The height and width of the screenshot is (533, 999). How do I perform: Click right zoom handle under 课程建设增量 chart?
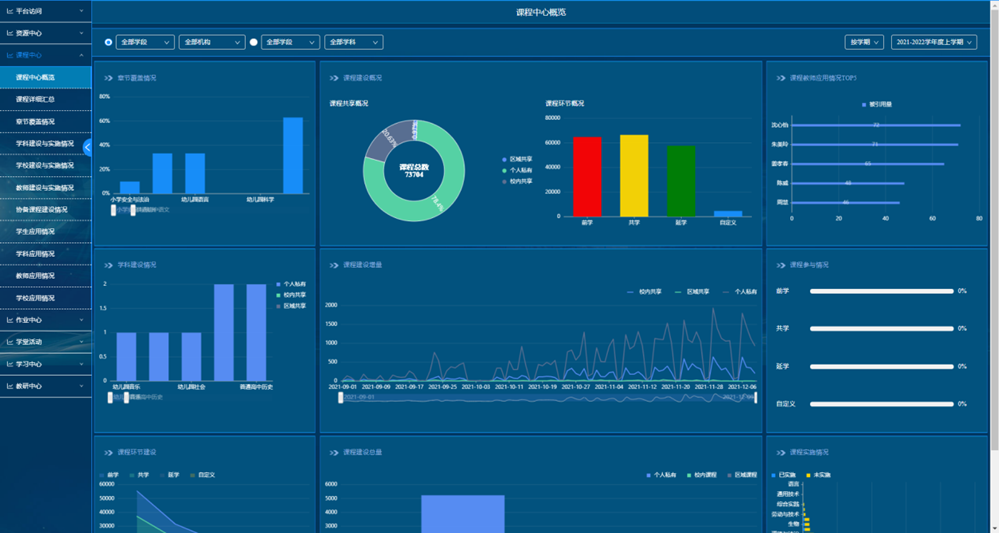(756, 398)
